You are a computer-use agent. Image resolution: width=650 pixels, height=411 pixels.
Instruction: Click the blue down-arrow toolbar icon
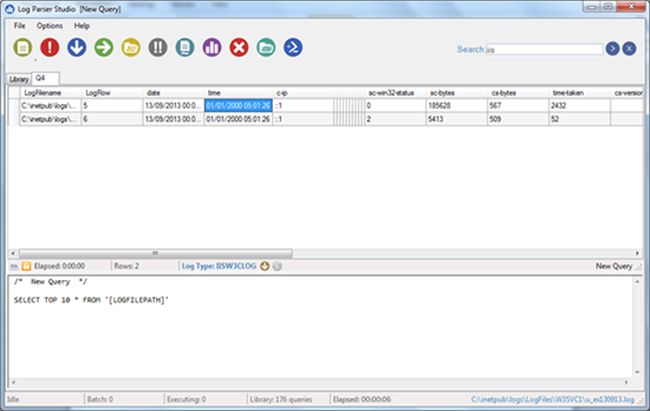click(77, 48)
